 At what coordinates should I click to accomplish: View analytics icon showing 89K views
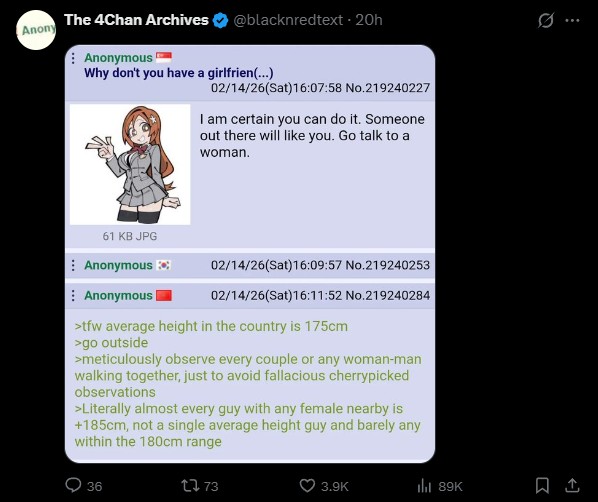click(x=424, y=486)
